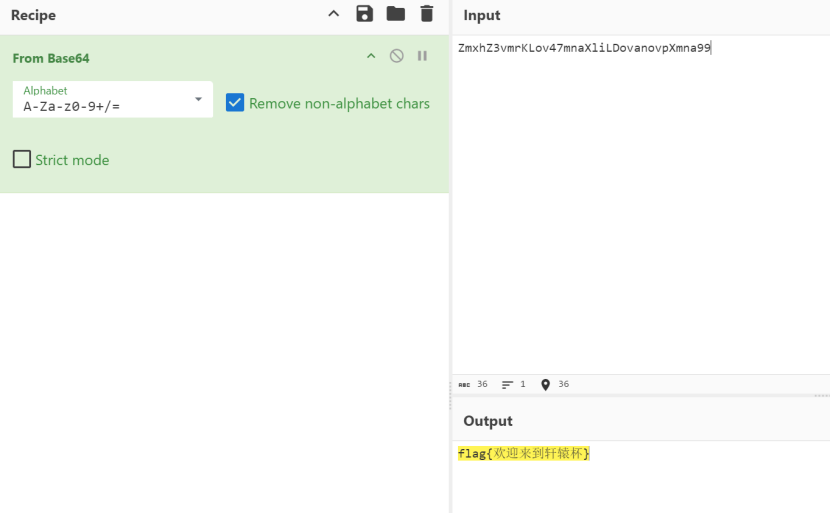Viewport: 831px width, 513px height.
Task: Click the cursor position marker icon
Action: coord(545,385)
